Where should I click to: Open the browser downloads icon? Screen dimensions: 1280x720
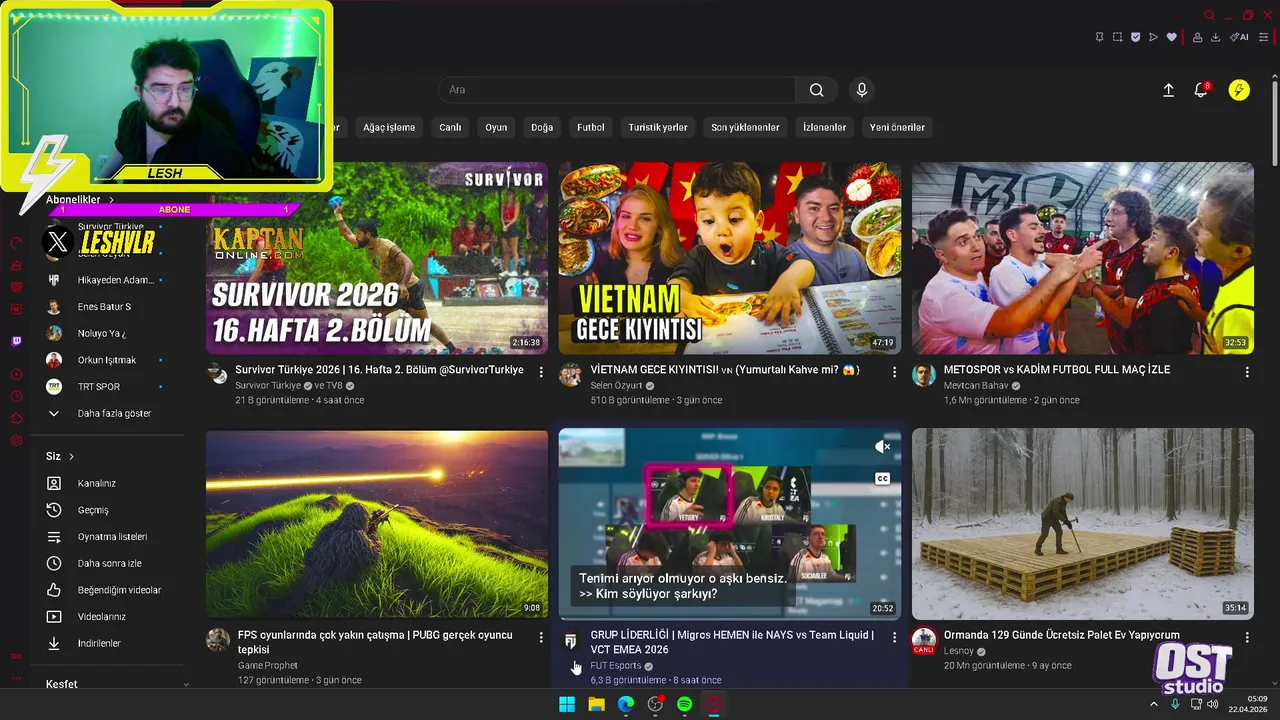click(x=1215, y=37)
